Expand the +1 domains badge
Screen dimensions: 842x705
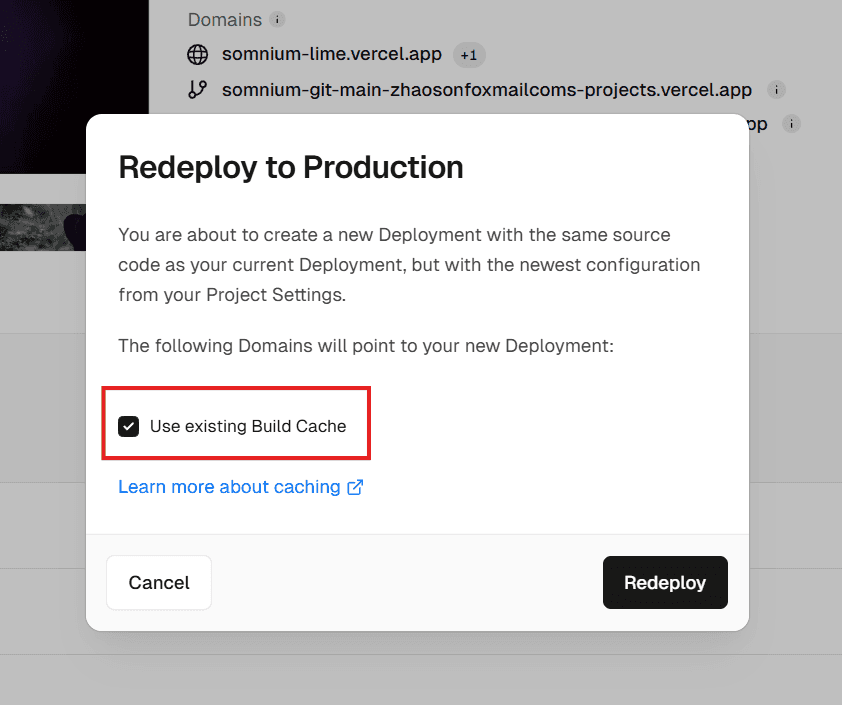pos(469,54)
